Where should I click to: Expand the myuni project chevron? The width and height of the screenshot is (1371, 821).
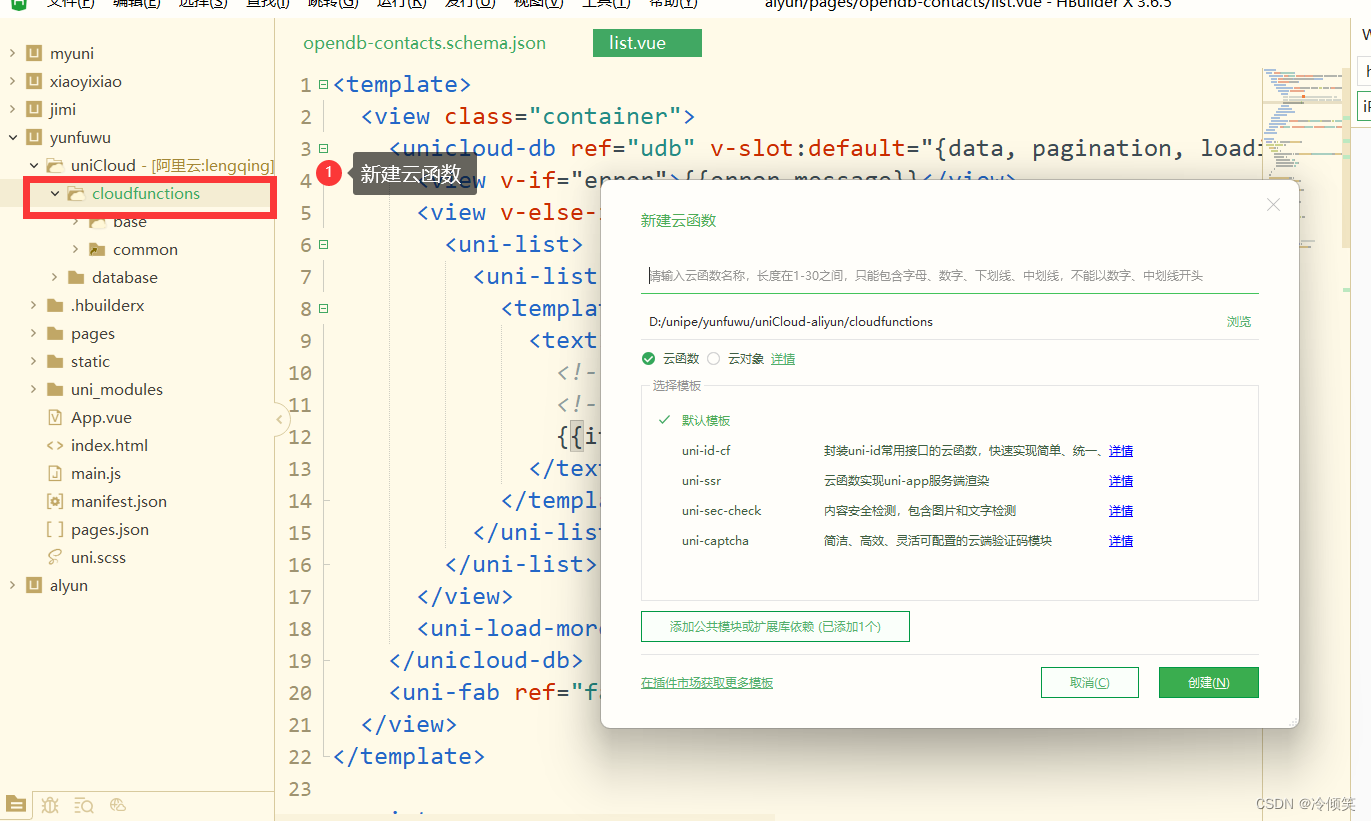click(x=12, y=53)
